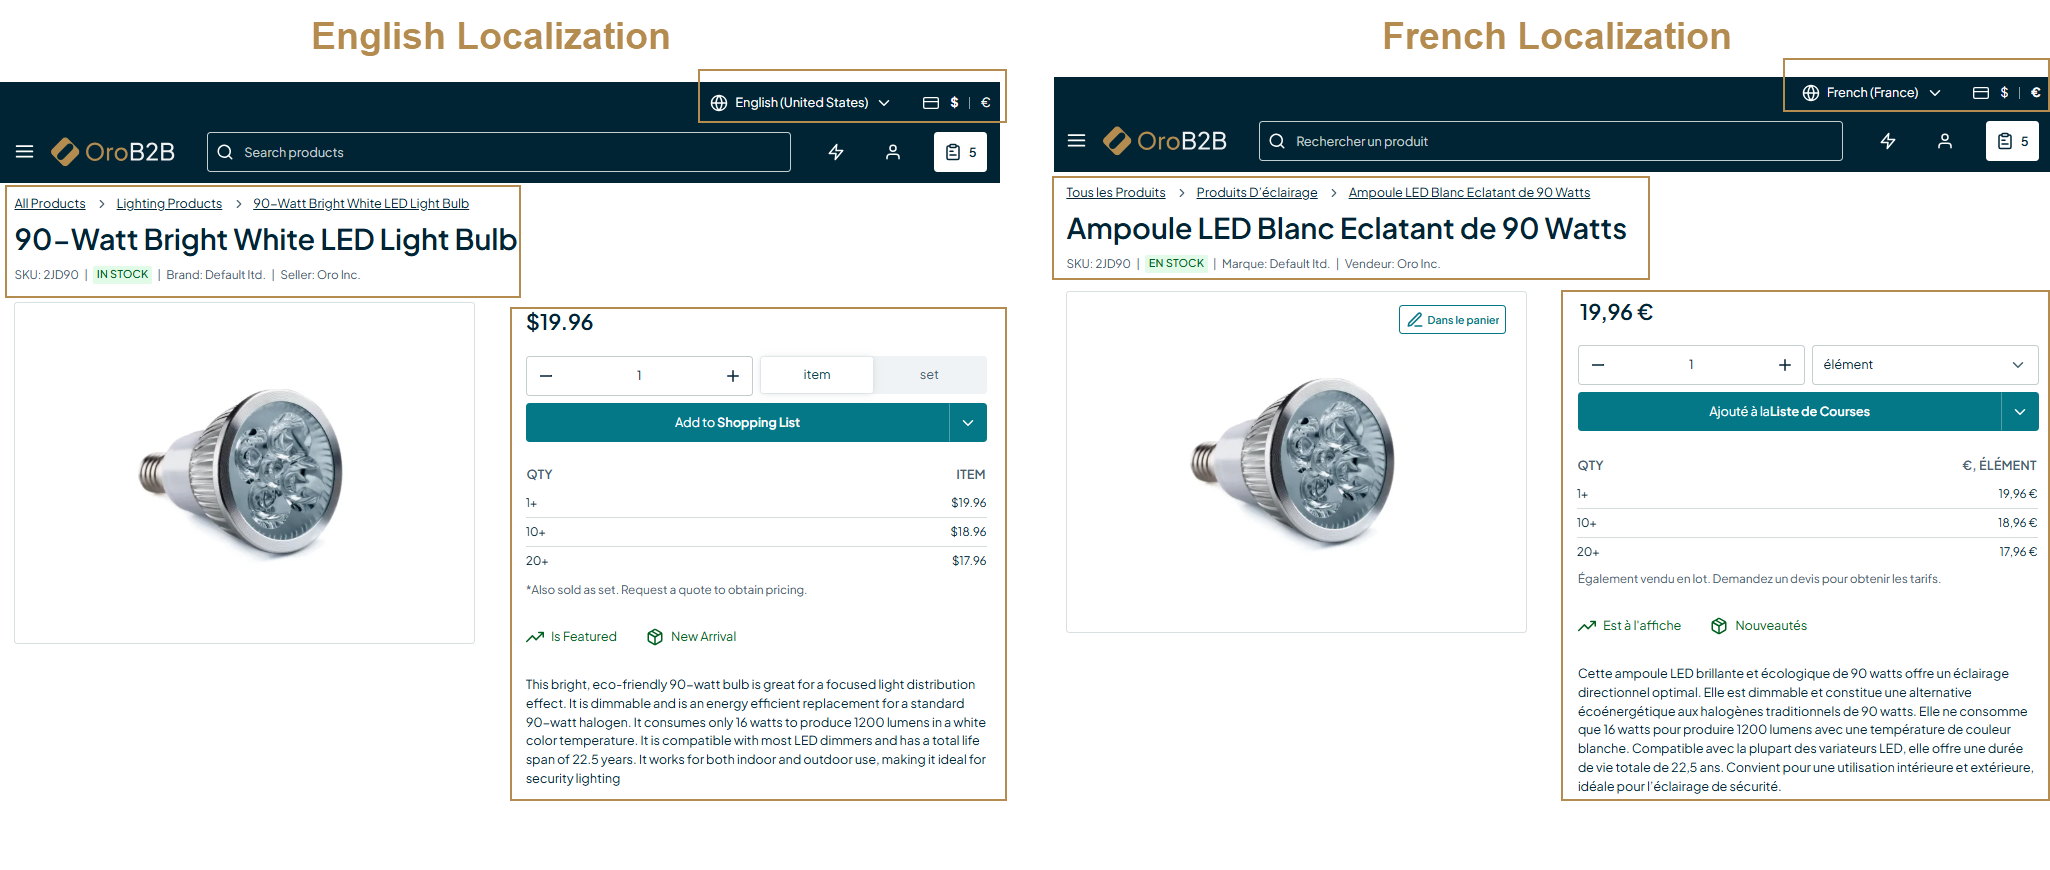Open the English (United States) language dropdown

tap(800, 103)
